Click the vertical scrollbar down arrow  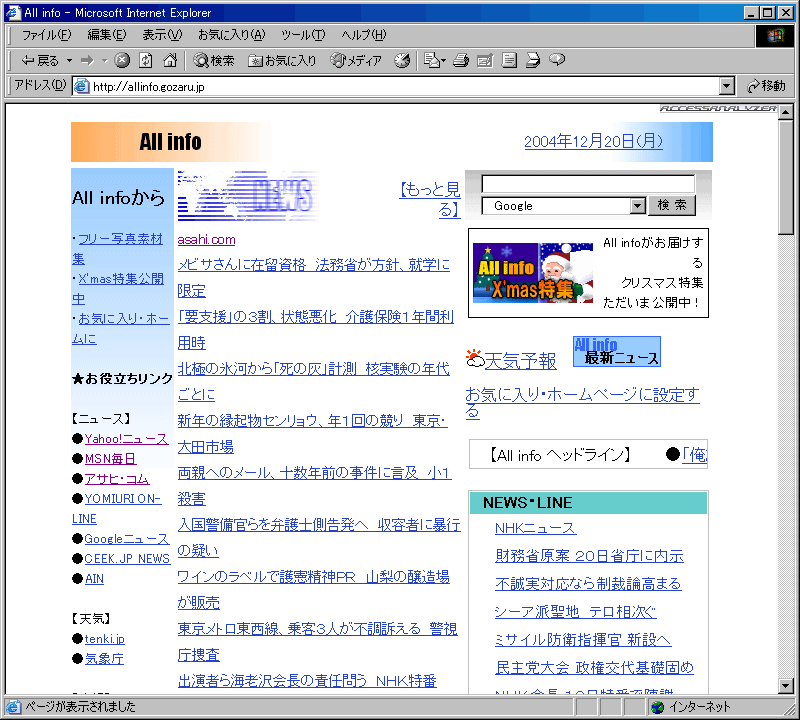point(786,685)
